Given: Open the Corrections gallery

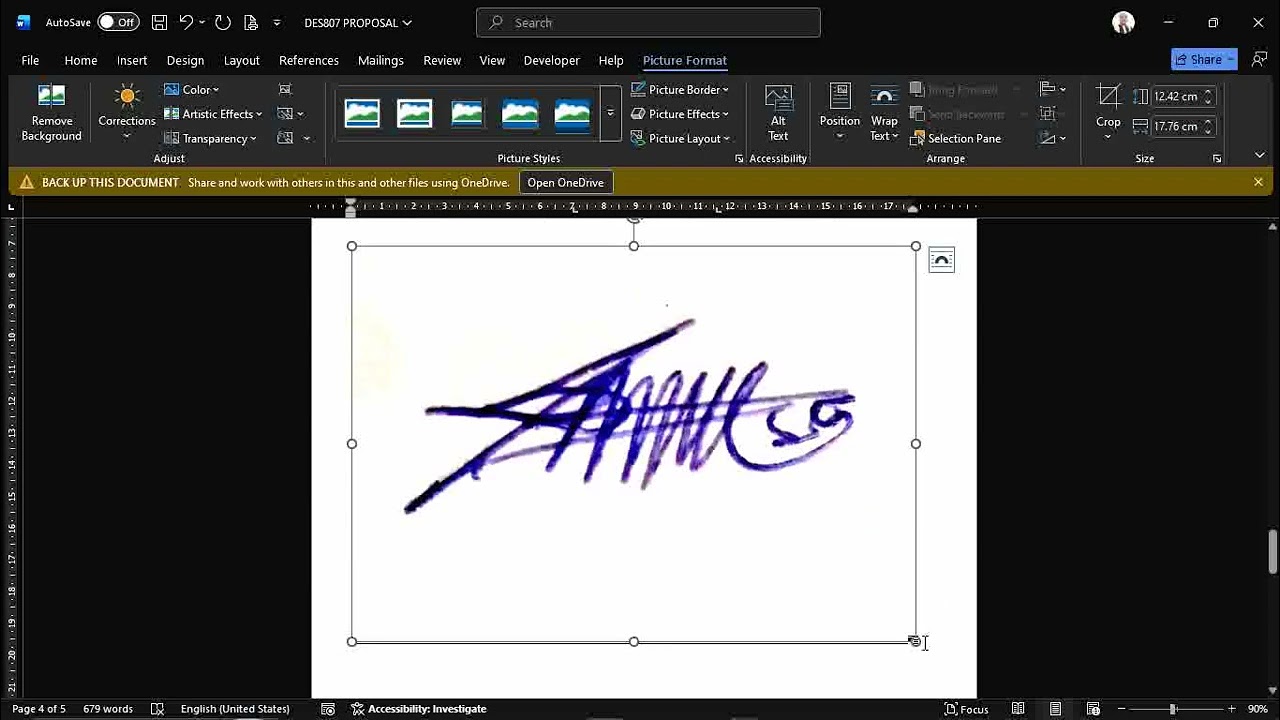Looking at the screenshot, I should (x=127, y=114).
